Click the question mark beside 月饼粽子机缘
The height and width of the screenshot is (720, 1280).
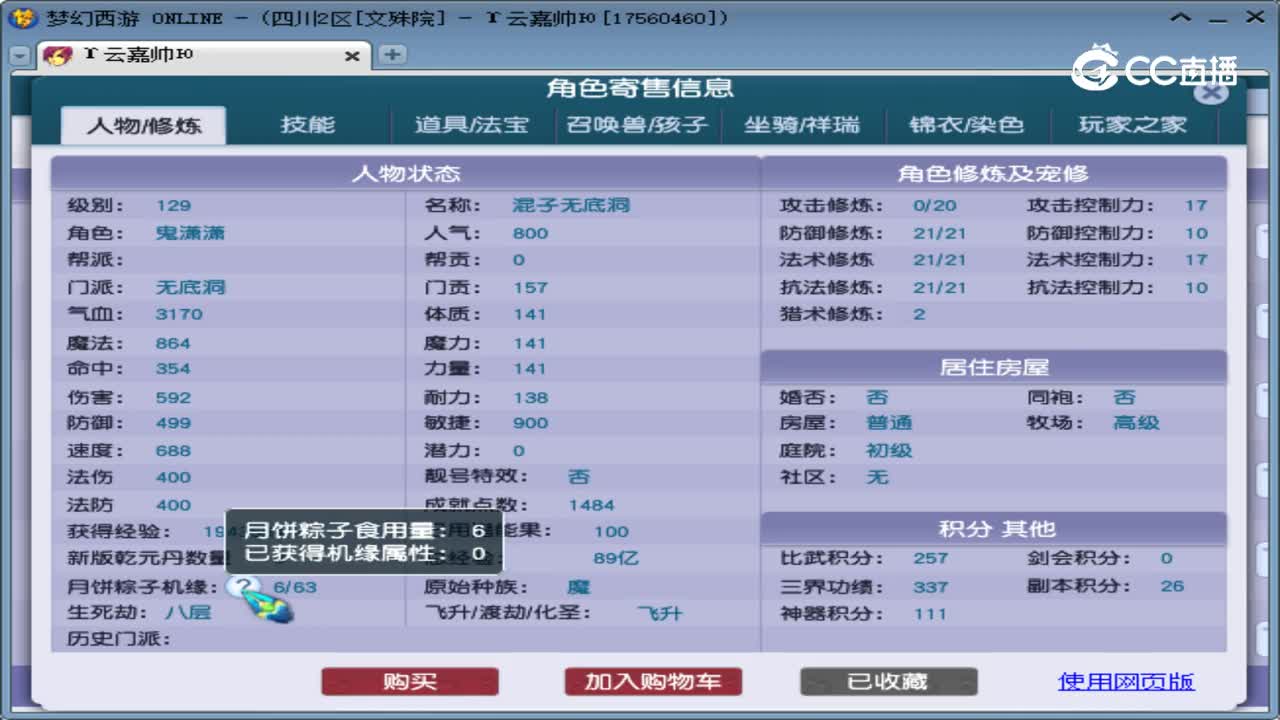[x=241, y=587]
